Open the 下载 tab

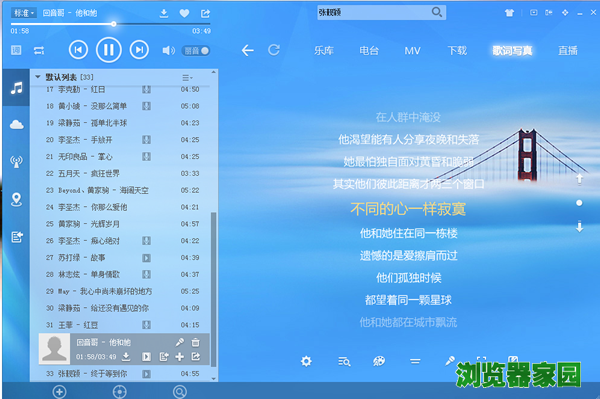pos(457,50)
